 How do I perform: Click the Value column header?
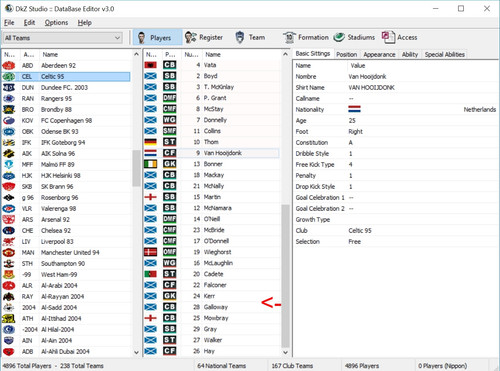click(x=423, y=66)
